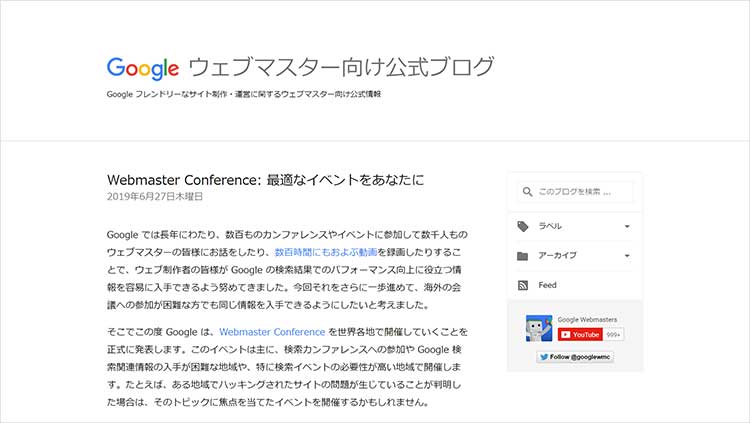Open the ラベル section label

[x=550, y=226]
